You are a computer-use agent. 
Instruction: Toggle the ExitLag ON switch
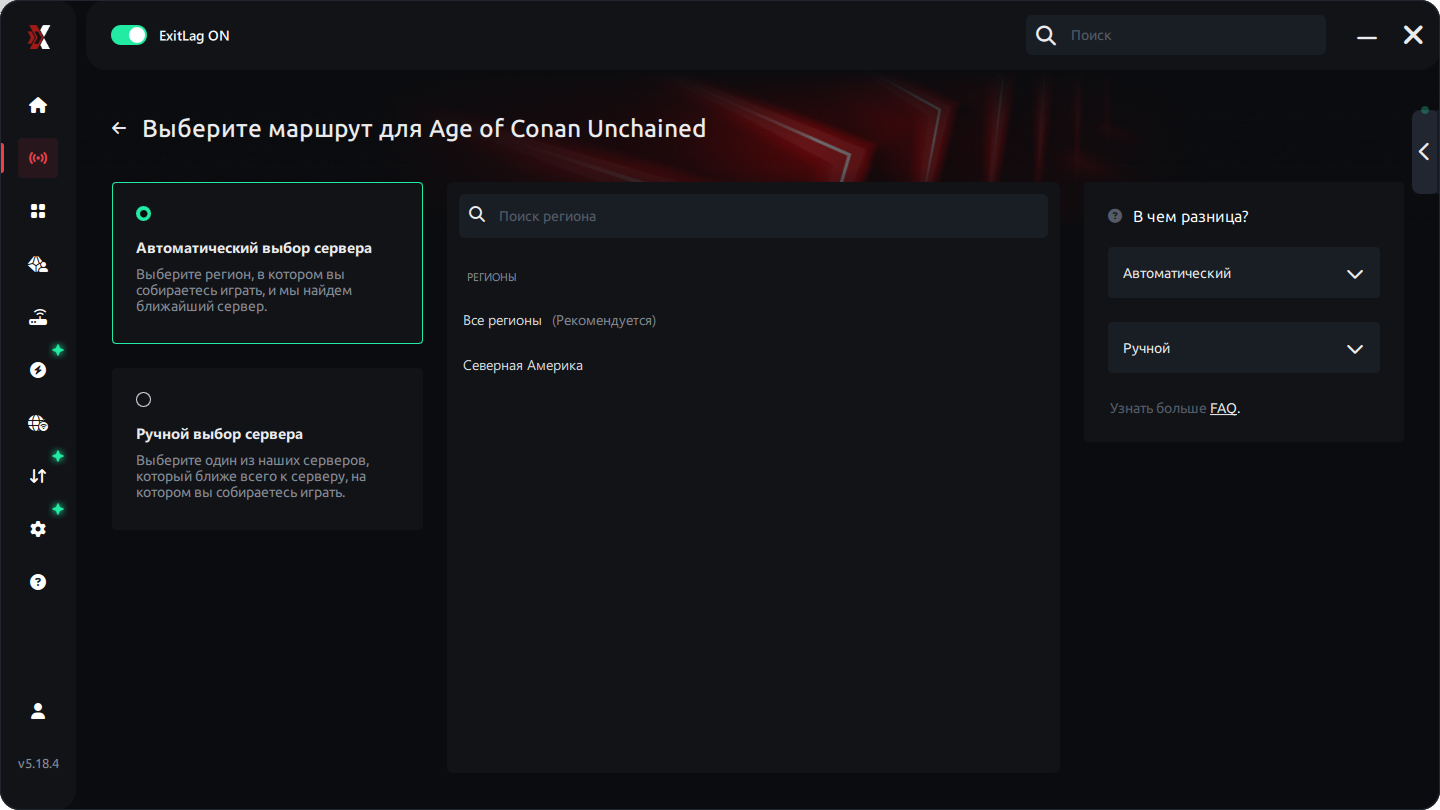(129, 35)
